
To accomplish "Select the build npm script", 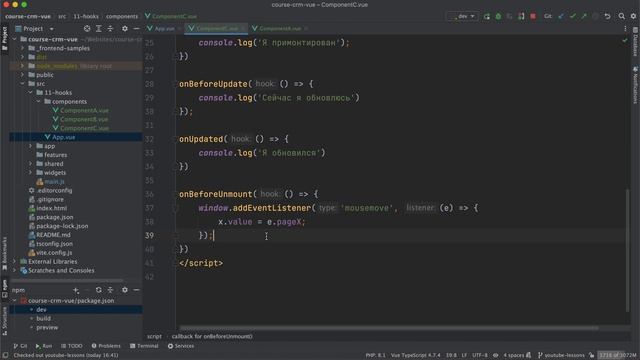I will pos(43,318).
